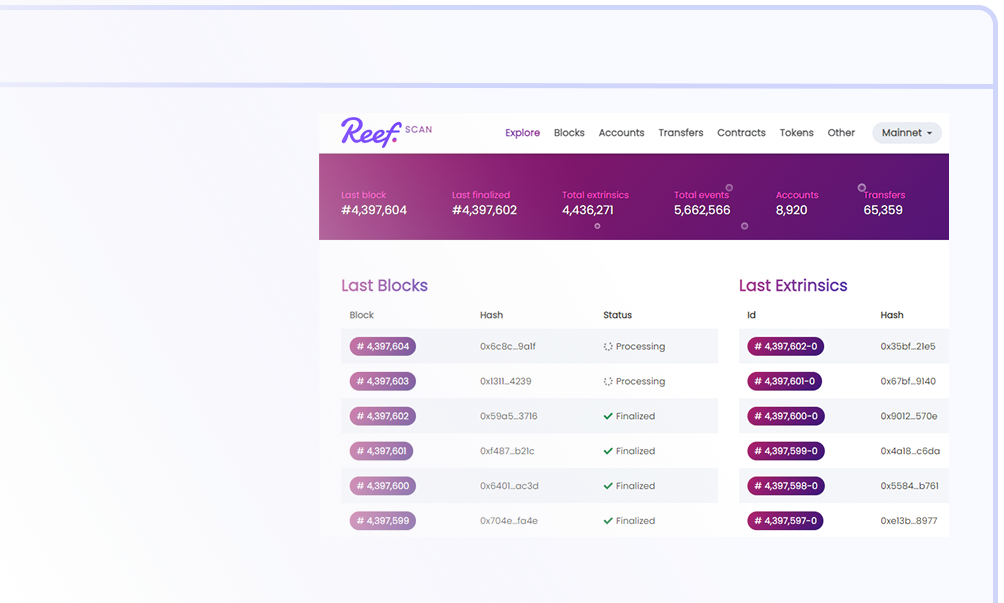The height and width of the screenshot is (603, 1004).
Task: Open the Other navigation menu
Action: tap(841, 133)
